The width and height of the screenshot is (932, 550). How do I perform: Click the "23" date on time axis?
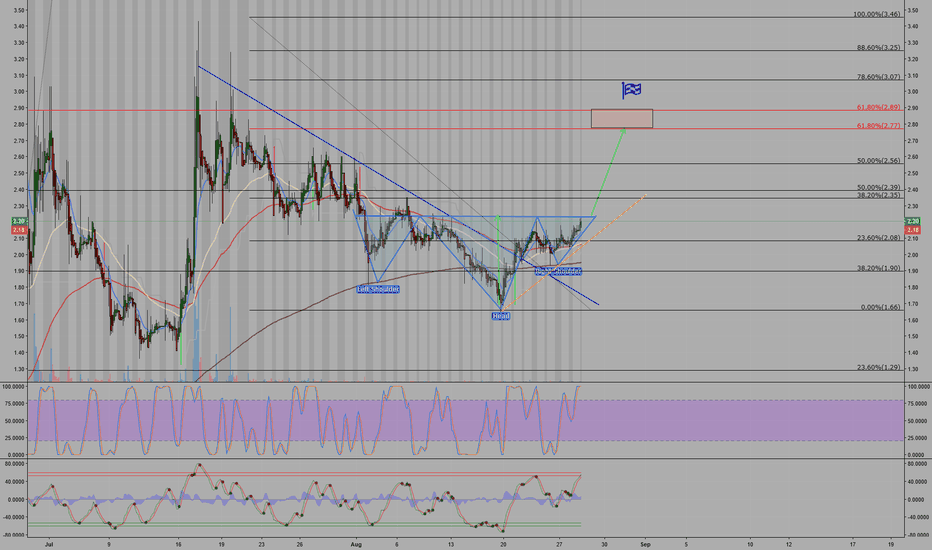coord(262,543)
